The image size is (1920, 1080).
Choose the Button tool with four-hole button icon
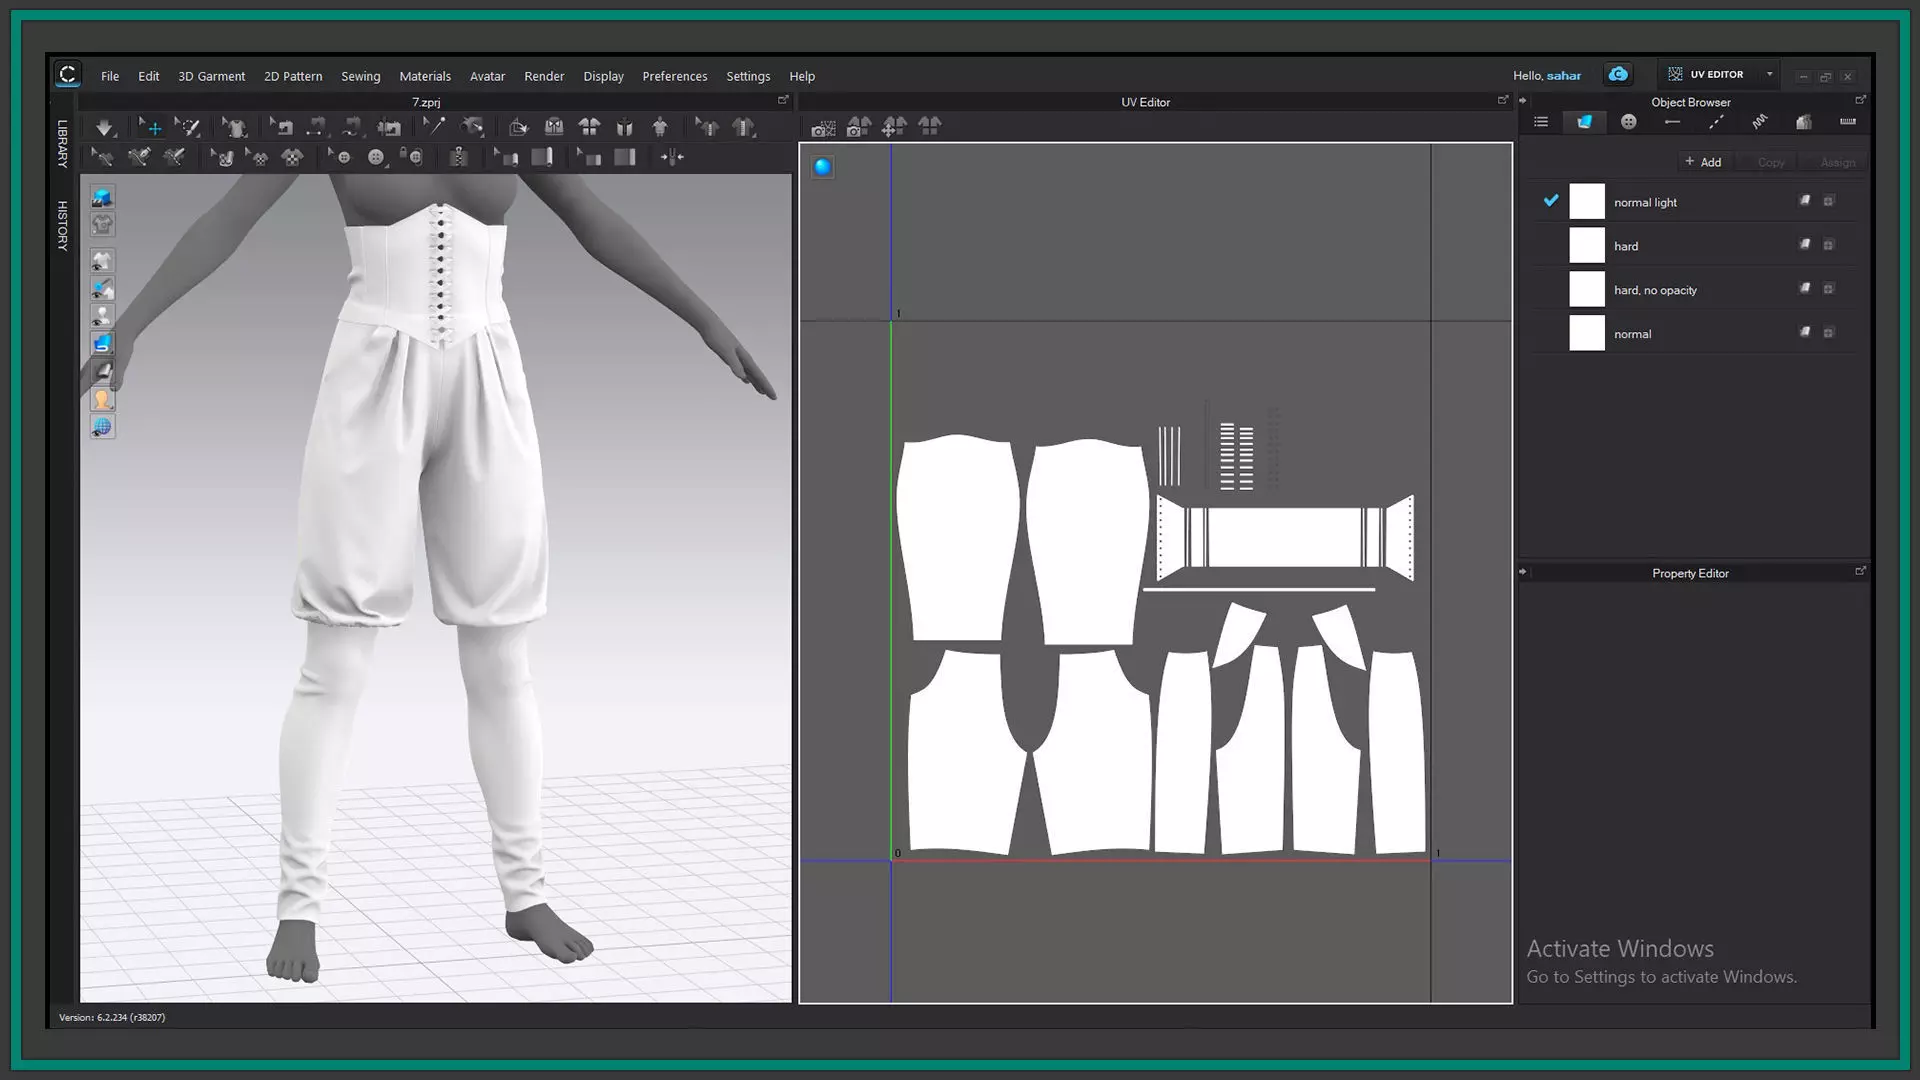click(x=376, y=157)
